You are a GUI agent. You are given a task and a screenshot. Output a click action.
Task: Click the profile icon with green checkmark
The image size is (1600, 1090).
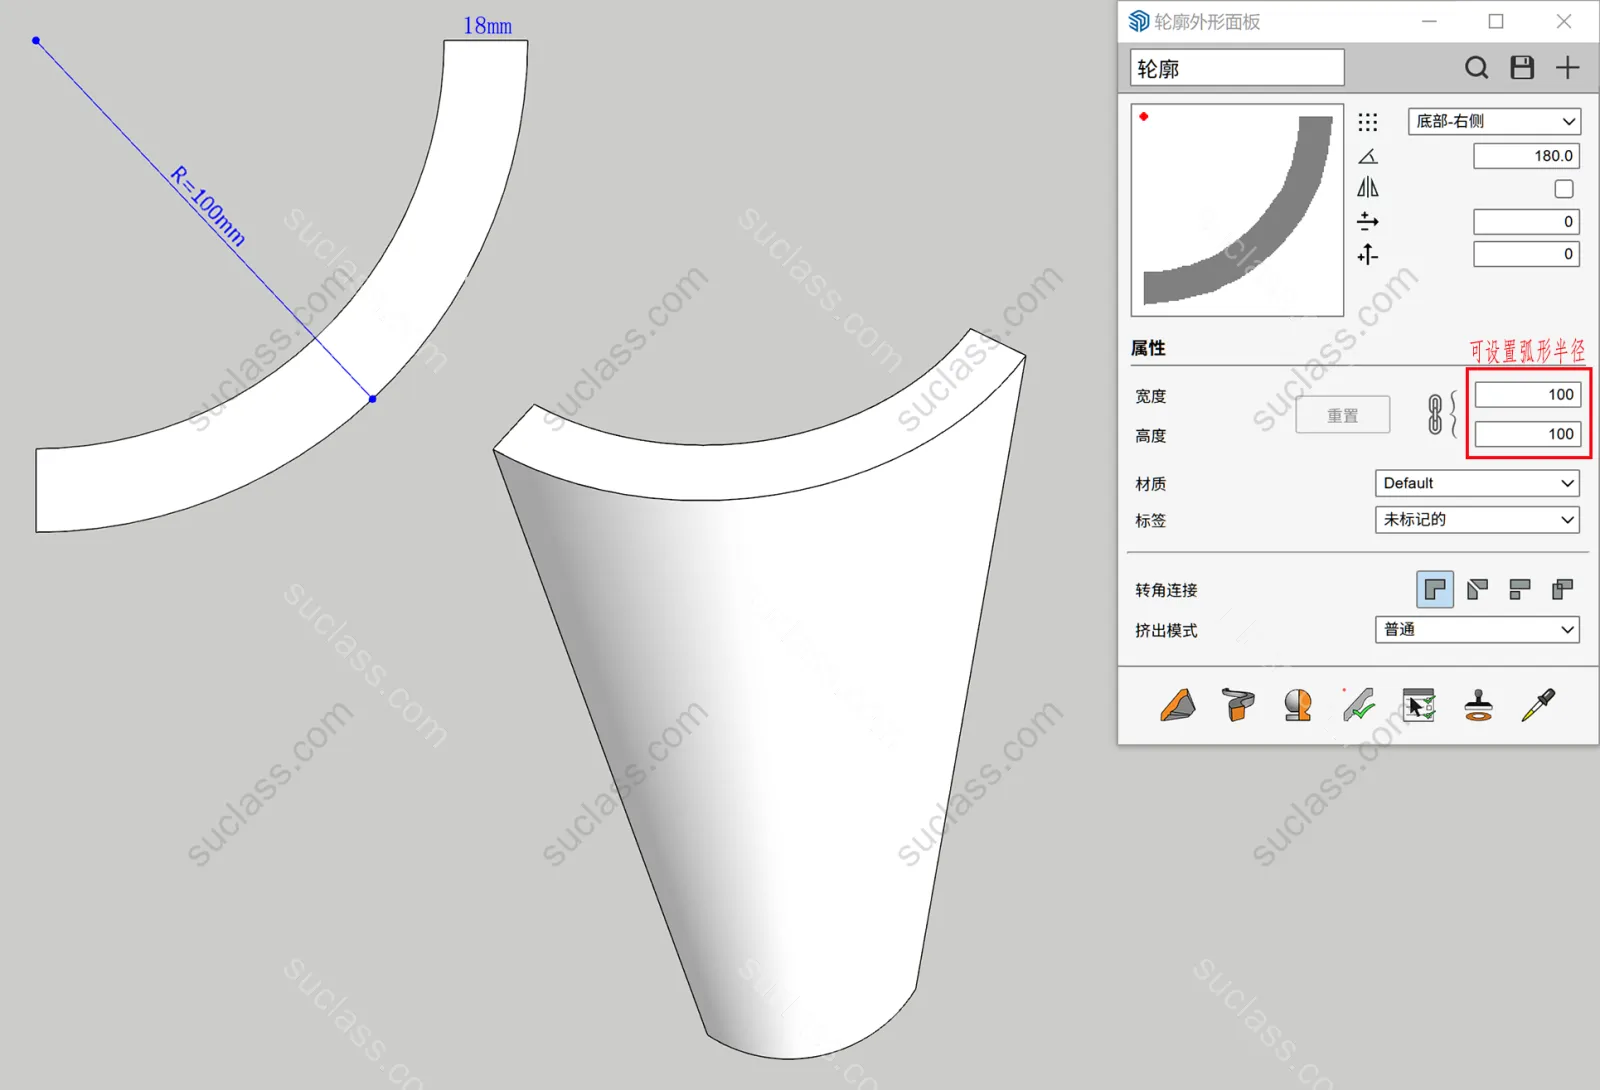(1358, 705)
